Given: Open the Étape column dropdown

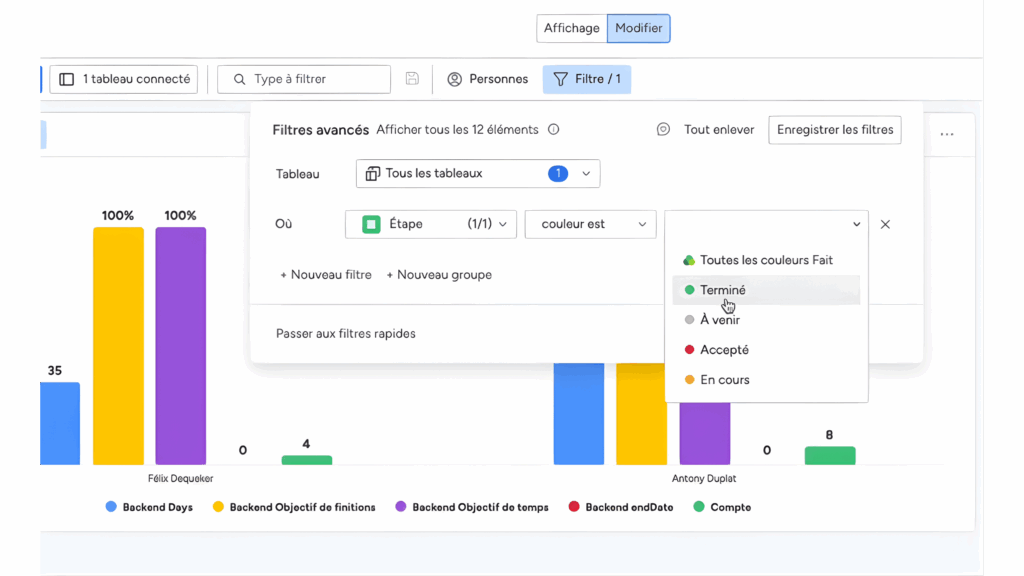Looking at the screenshot, I should (431, 224).
